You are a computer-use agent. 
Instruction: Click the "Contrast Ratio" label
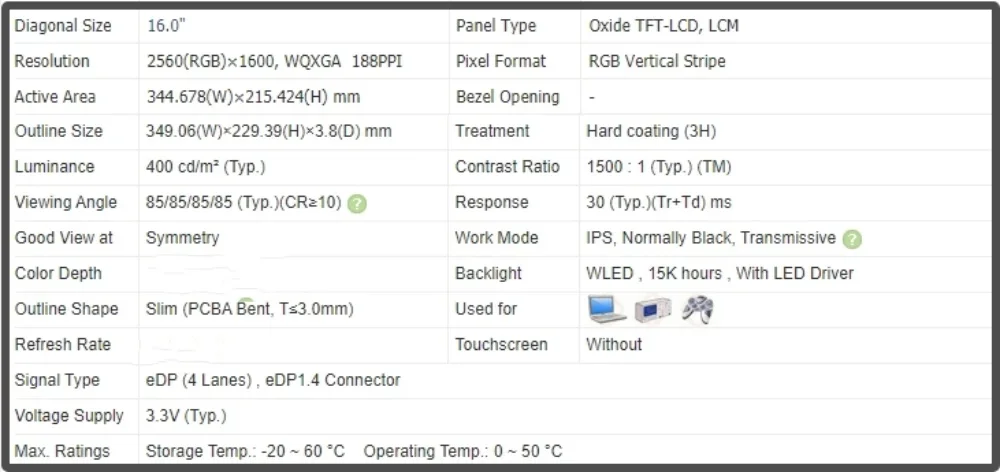(507, 167)
